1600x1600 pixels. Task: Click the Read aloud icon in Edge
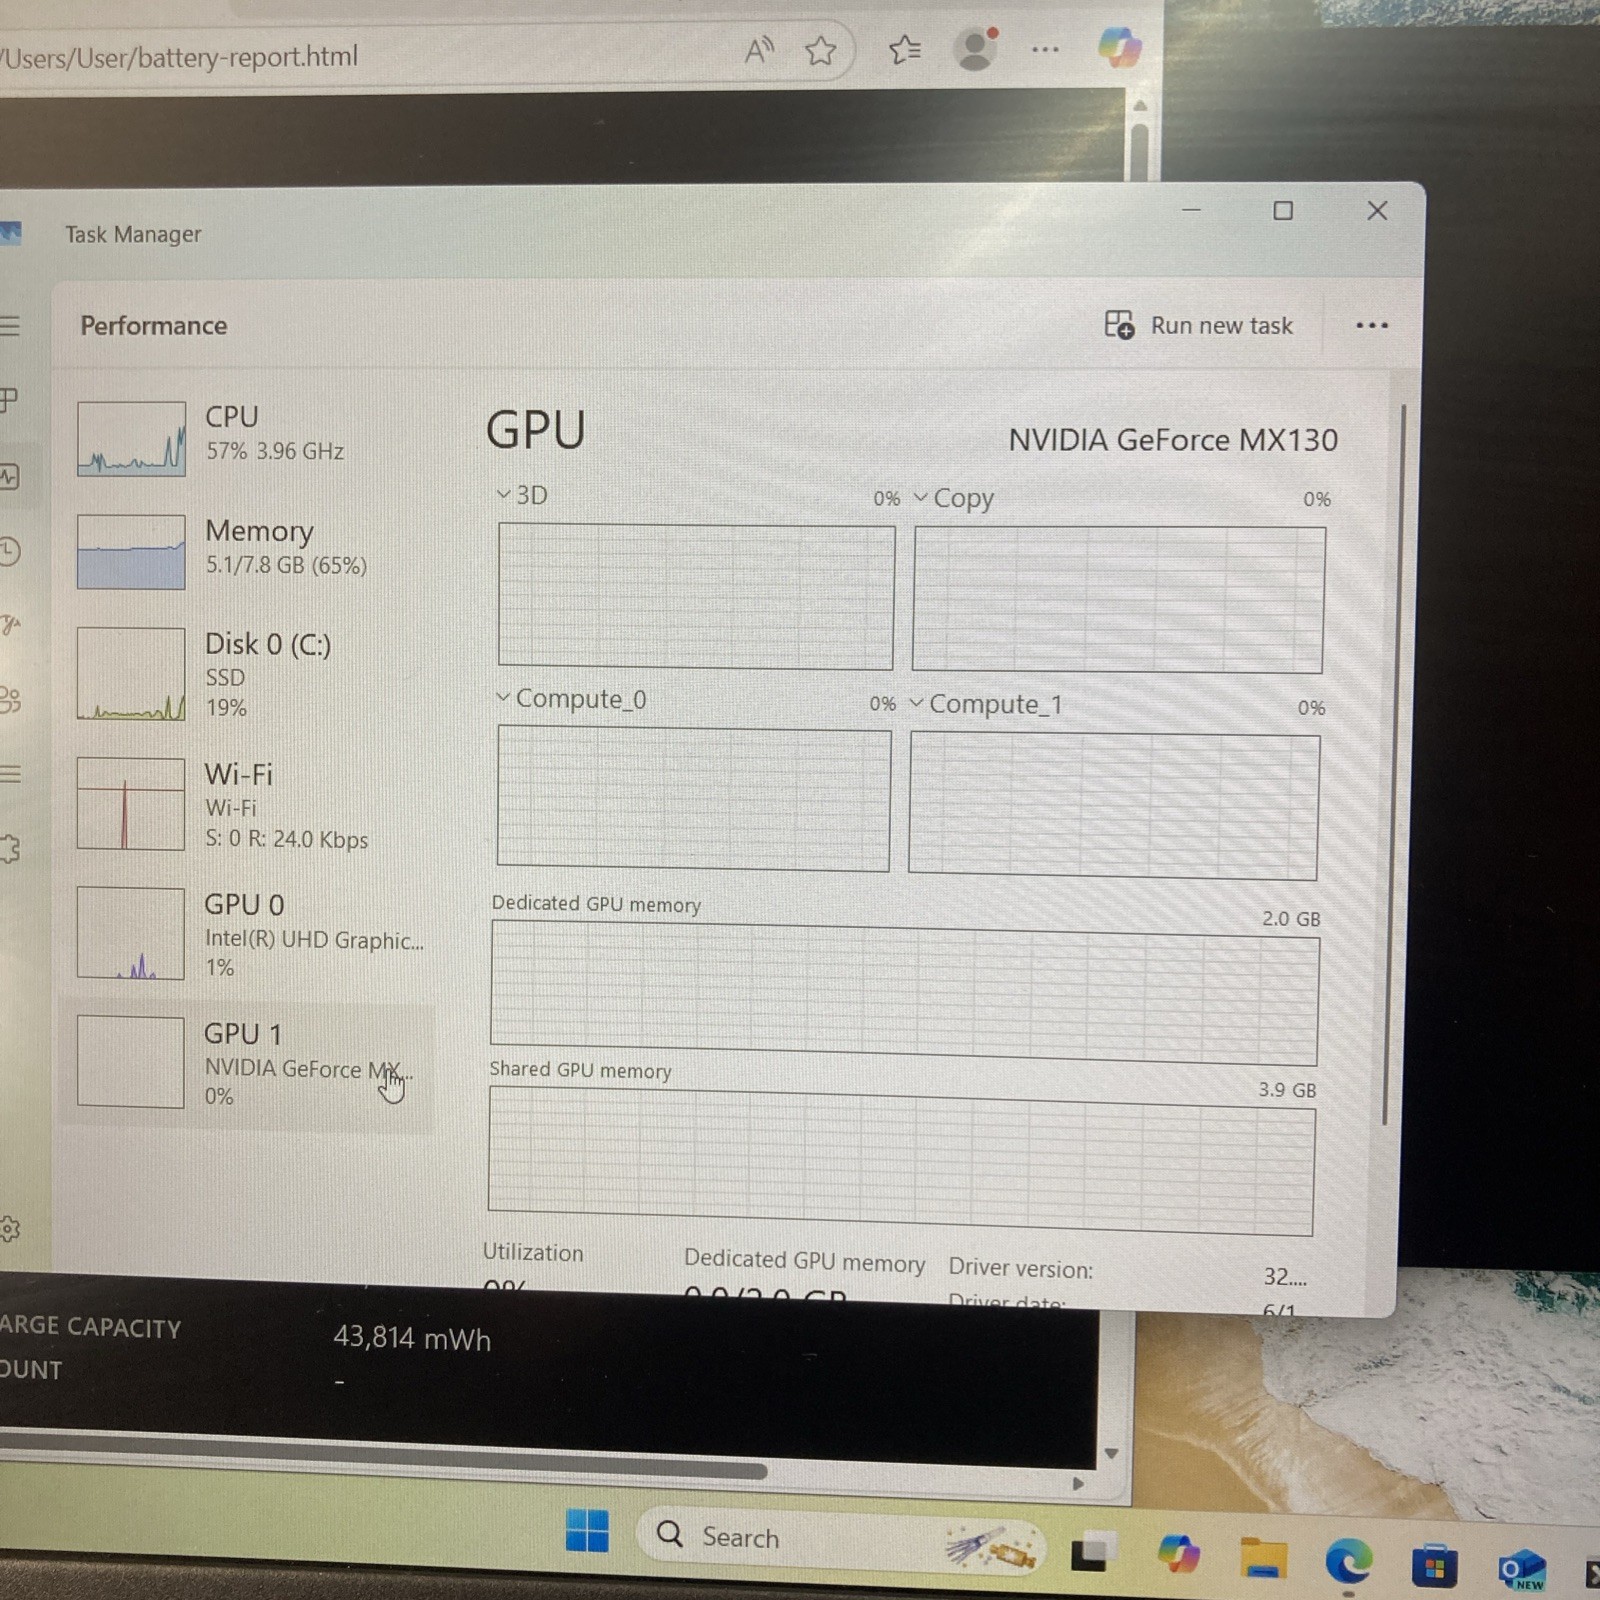(x=759, y=49)
